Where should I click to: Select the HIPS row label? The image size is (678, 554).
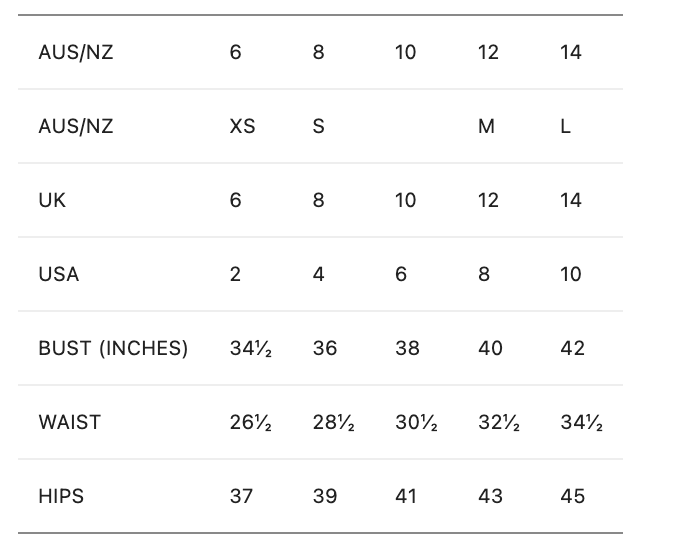pyautogui.click(x=59, y=496)
